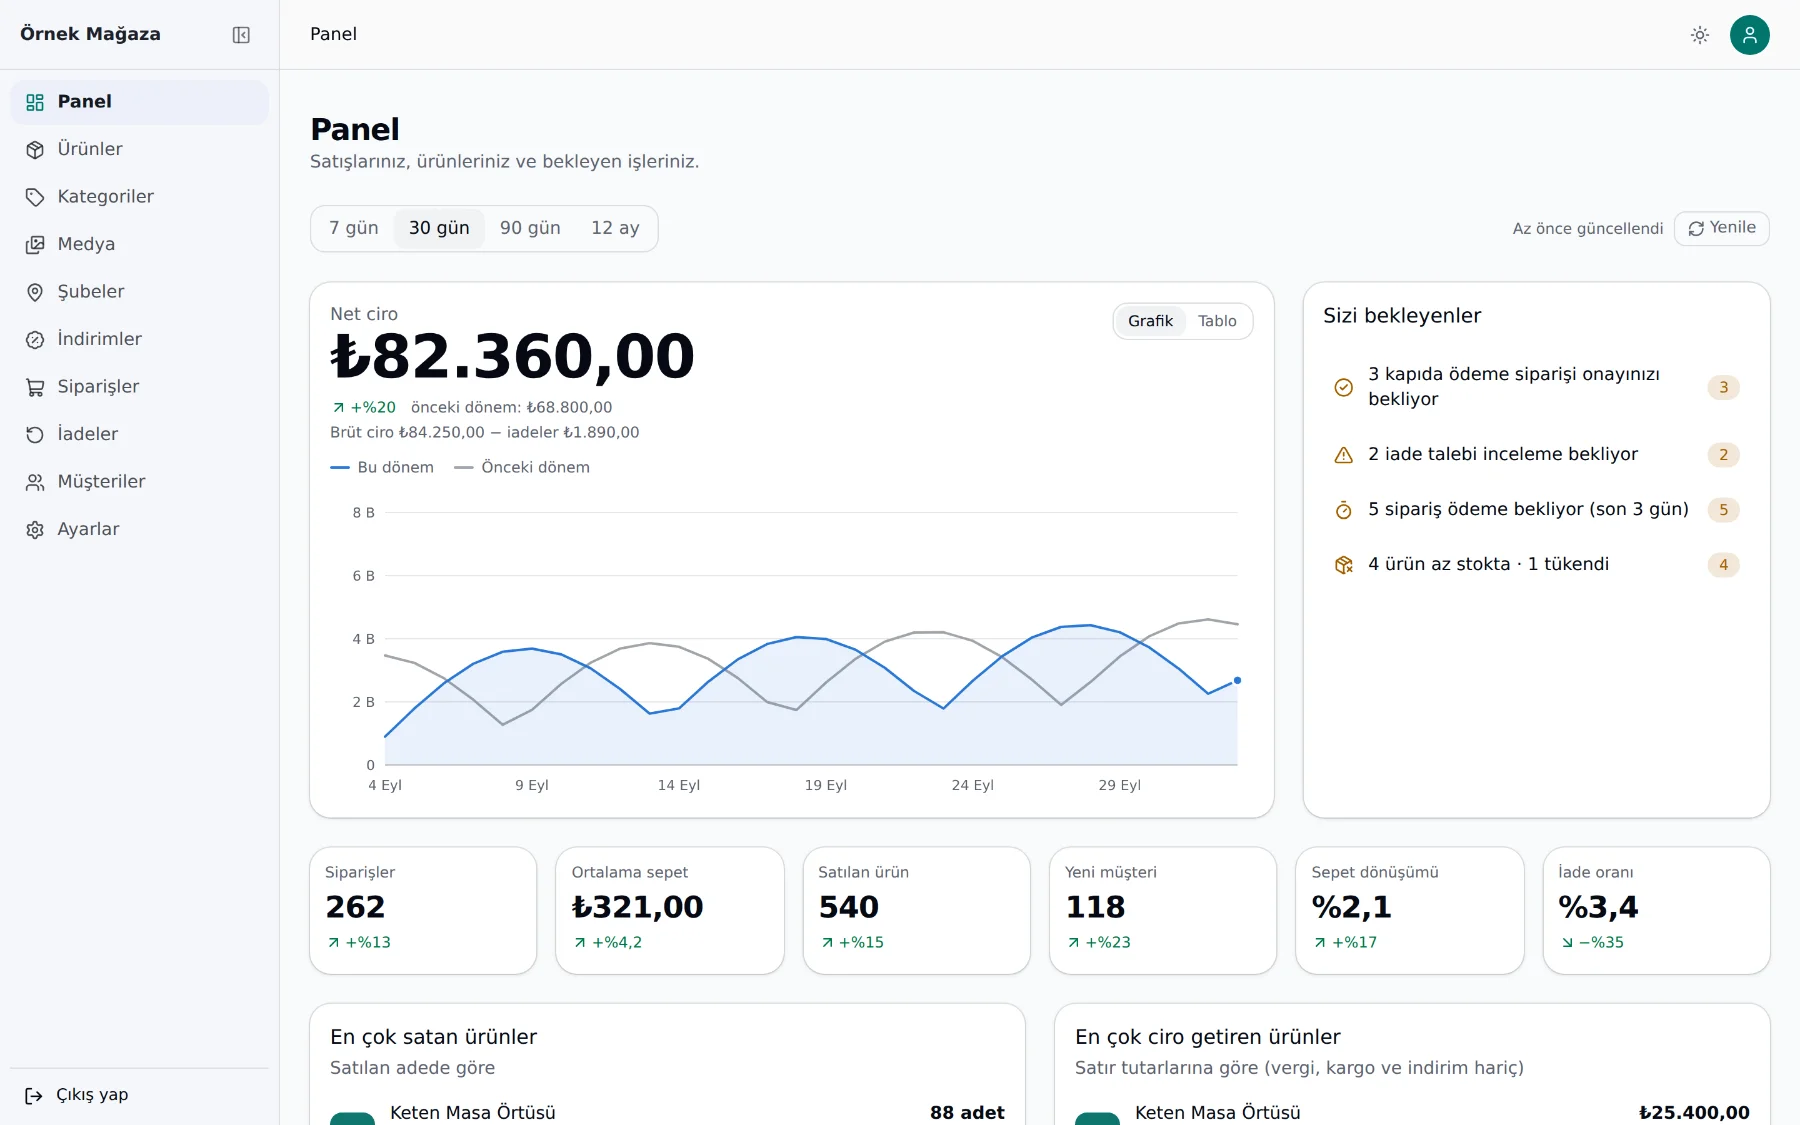The image size is (1800, 1125).
Task: Click the Ürünler box icon
Action: pos(35,150)
